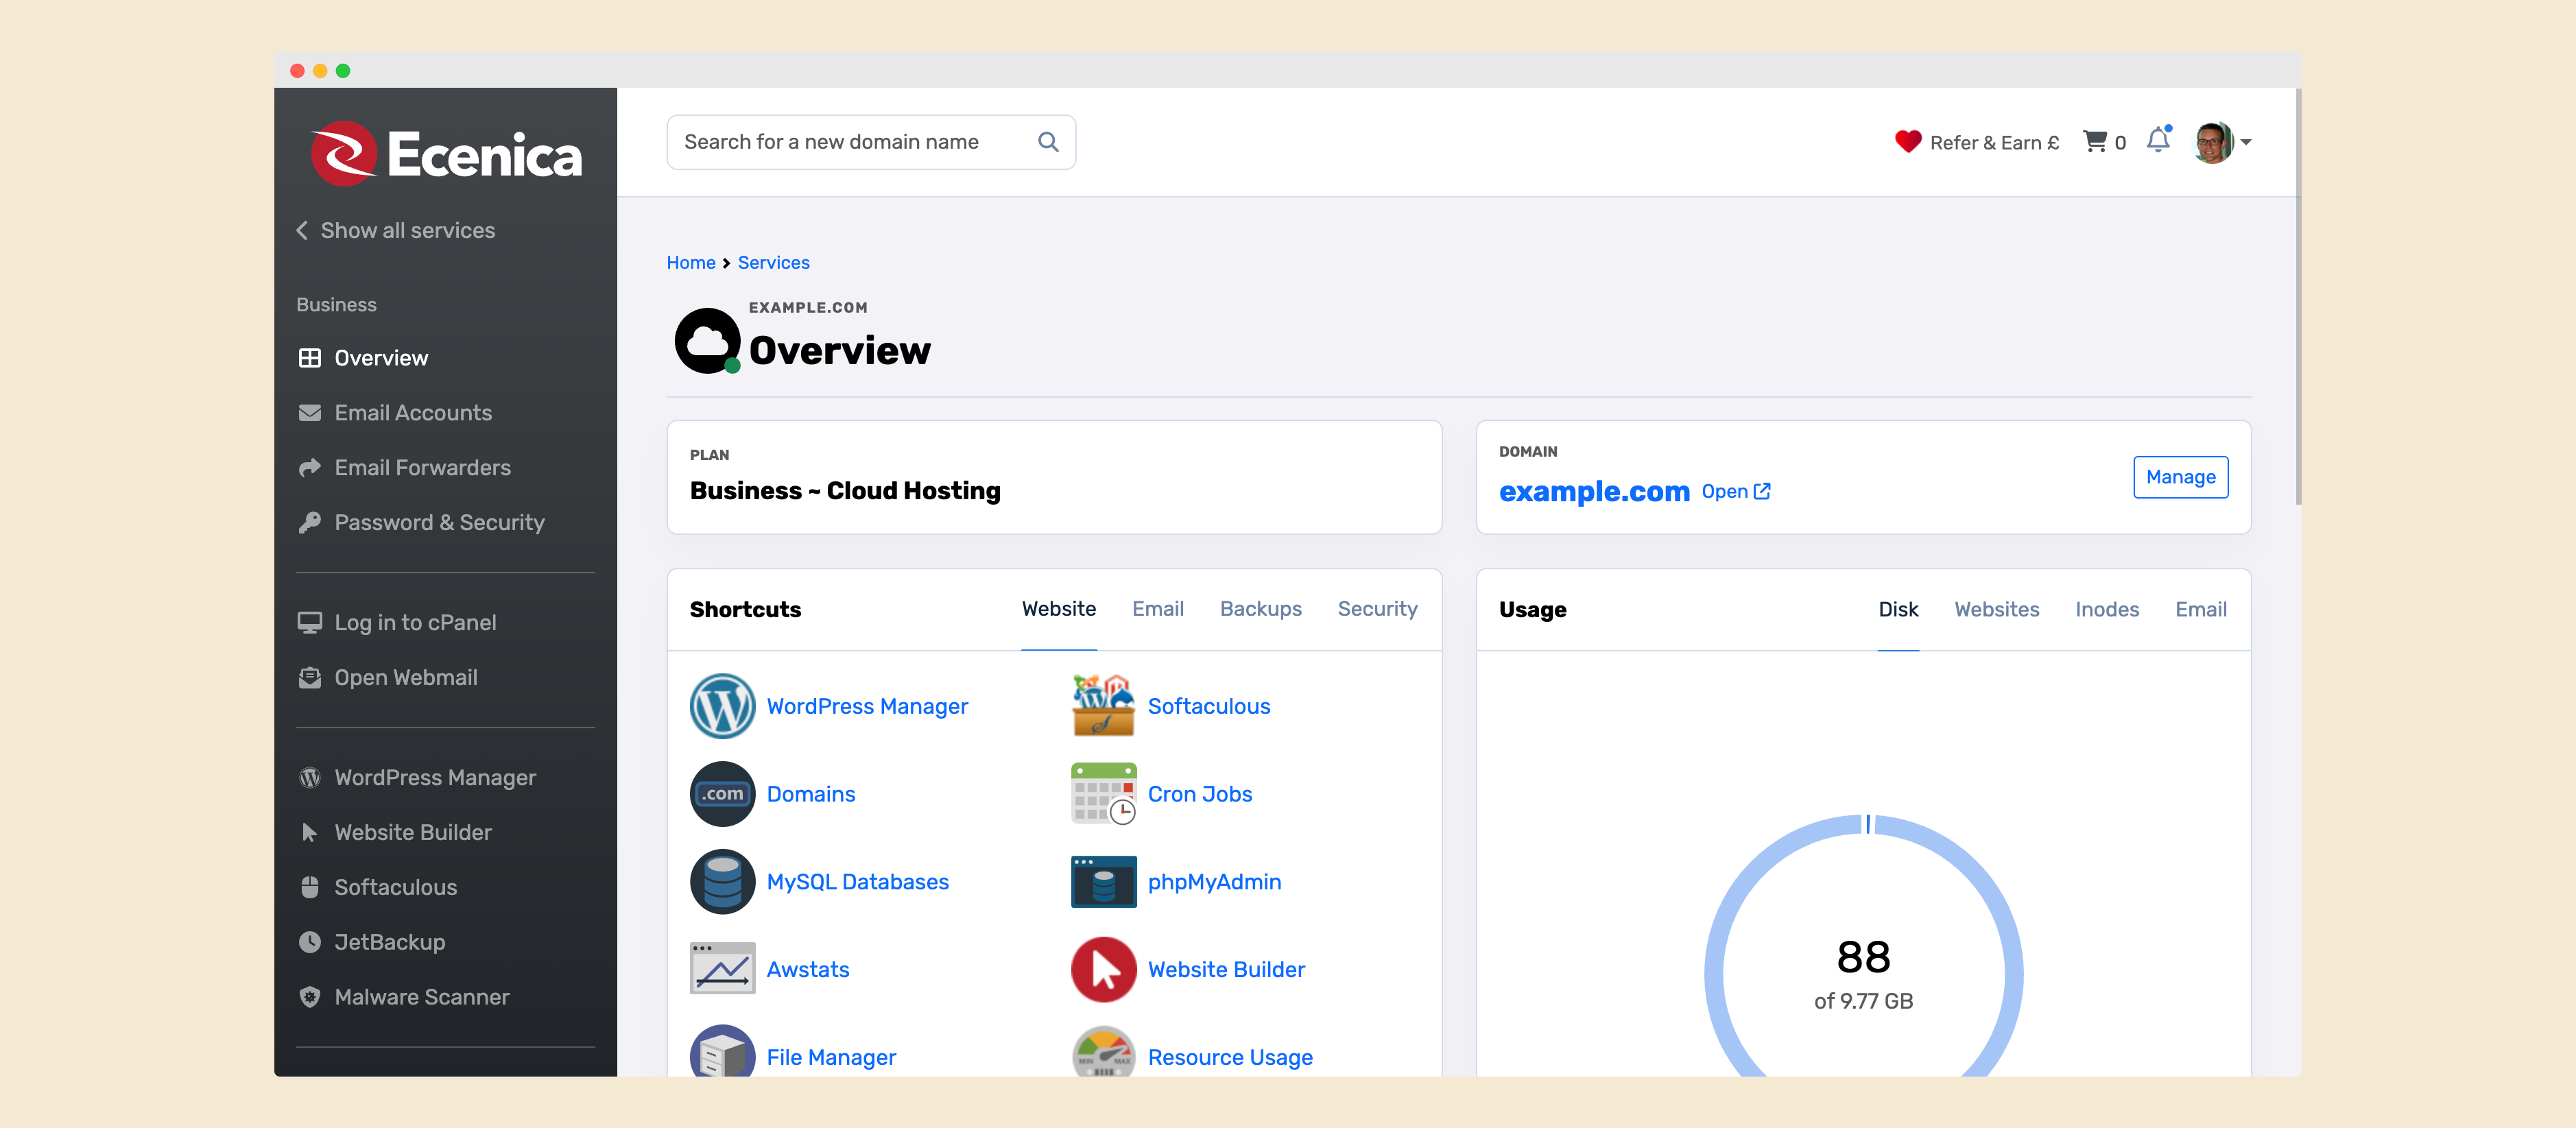Open the notifications bell
Screen dimensions: 2576x1128
pyautogui.click(x=2158, y=140)
